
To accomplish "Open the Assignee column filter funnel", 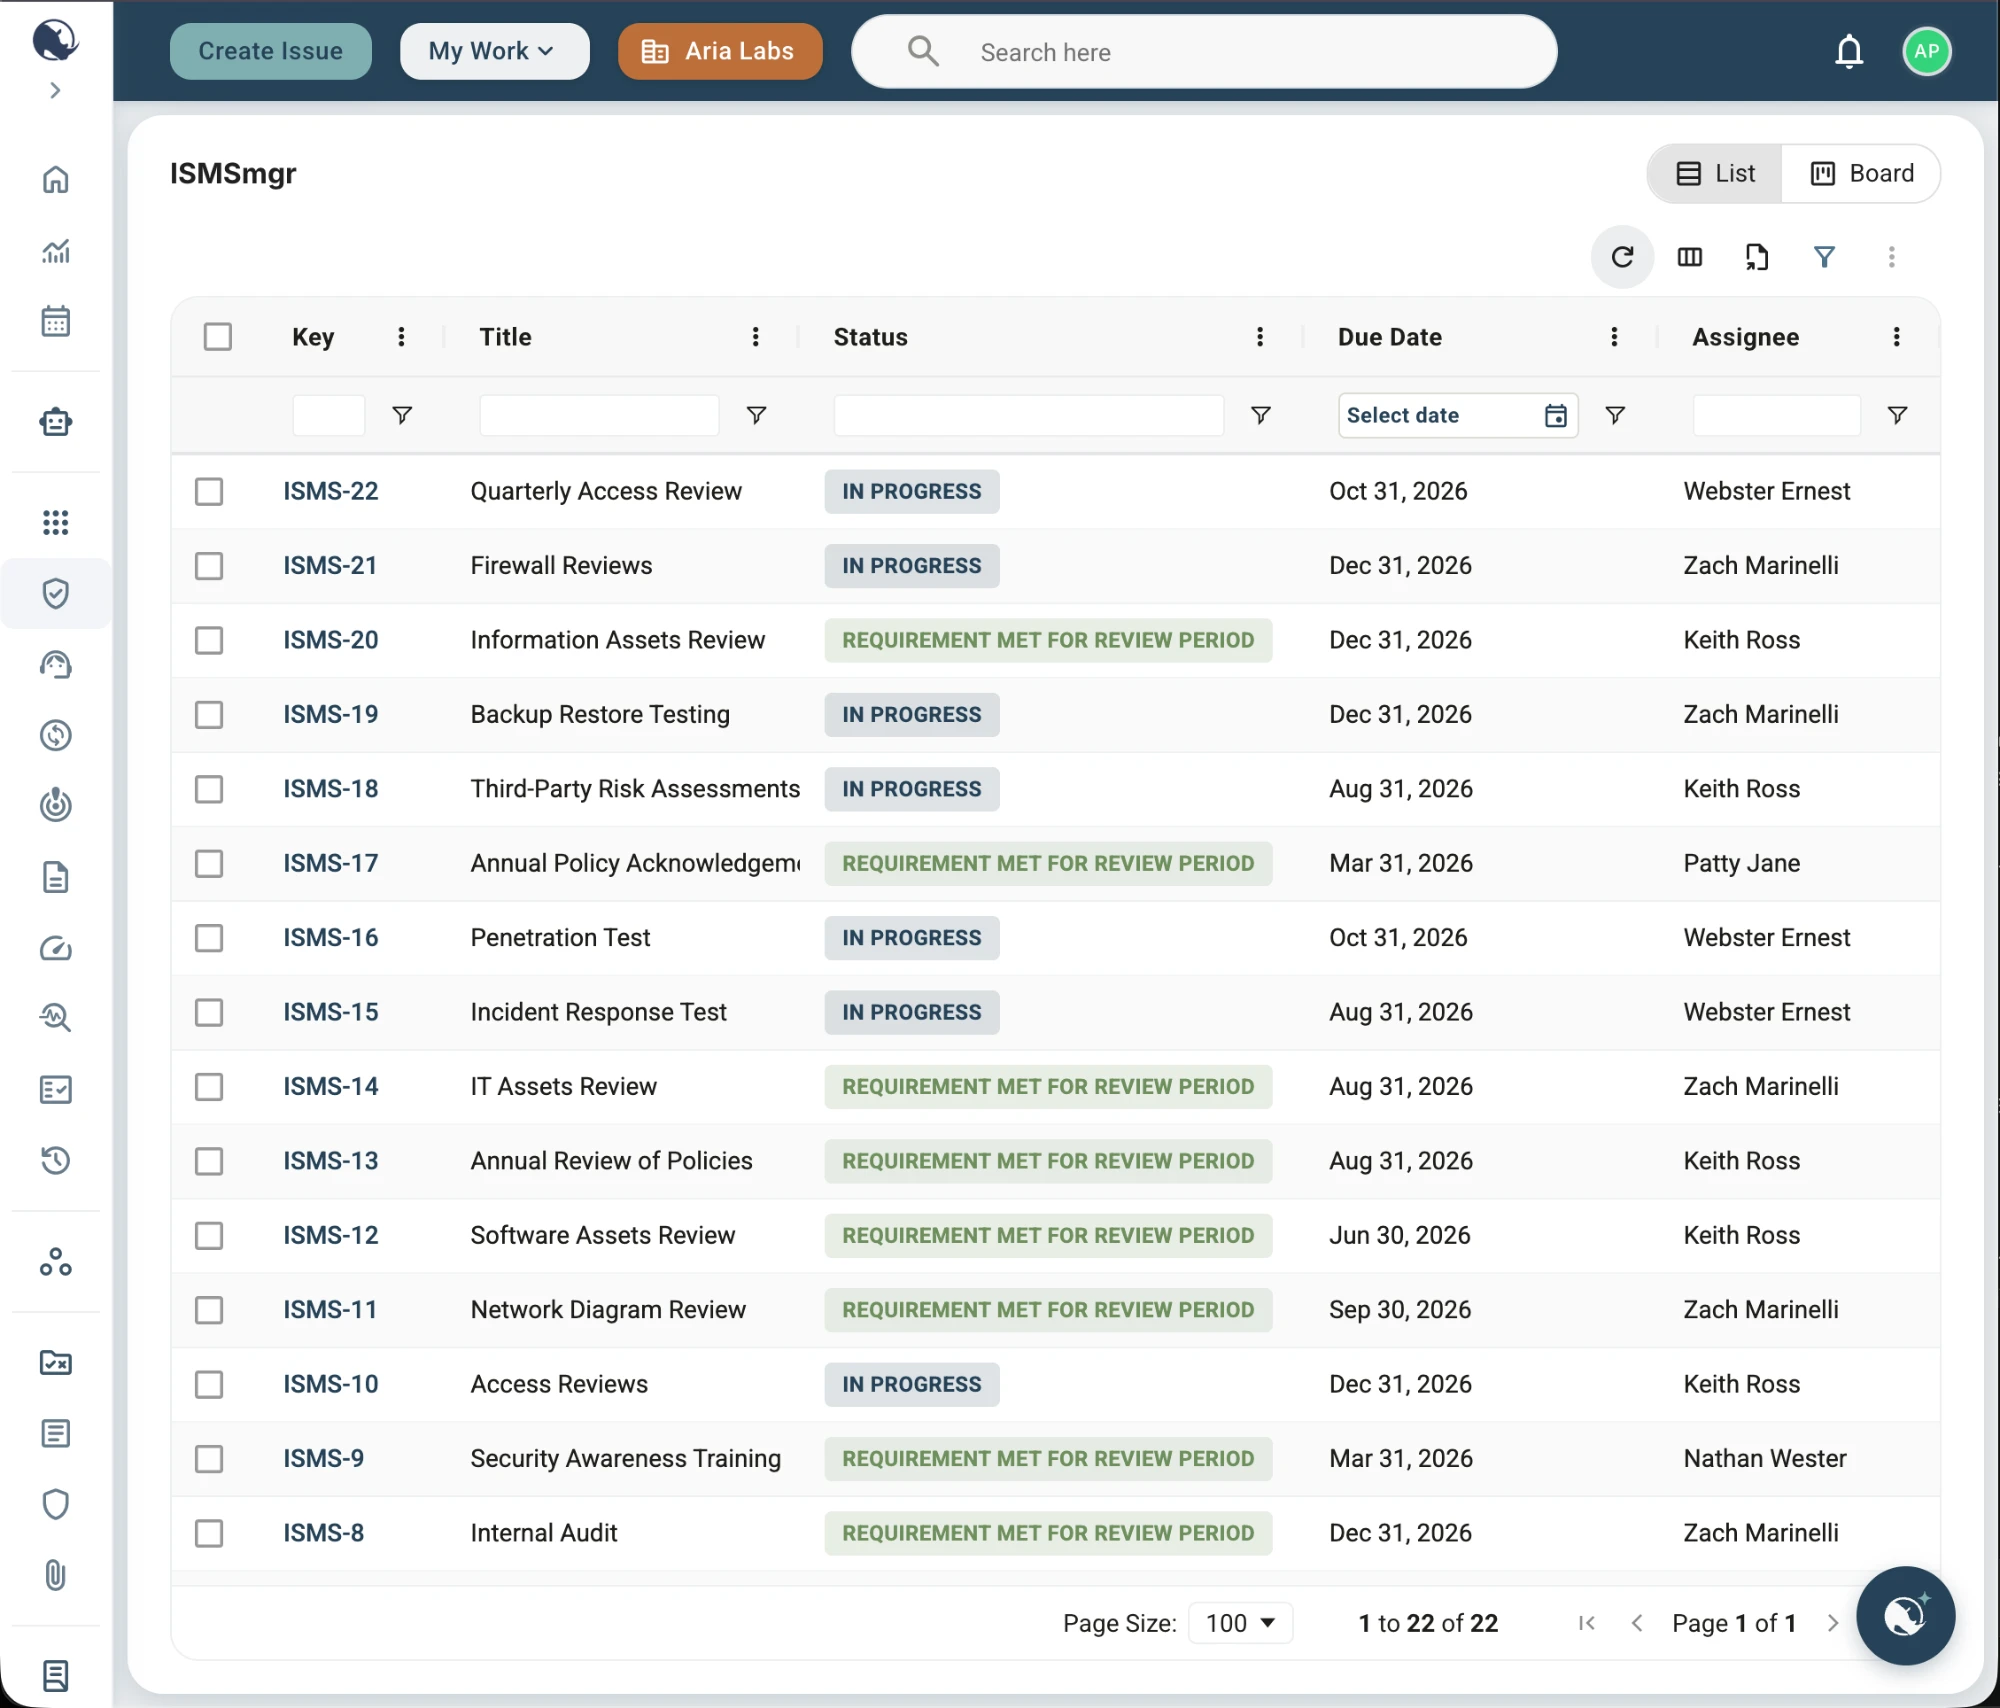I will [x=1896, y=414].
